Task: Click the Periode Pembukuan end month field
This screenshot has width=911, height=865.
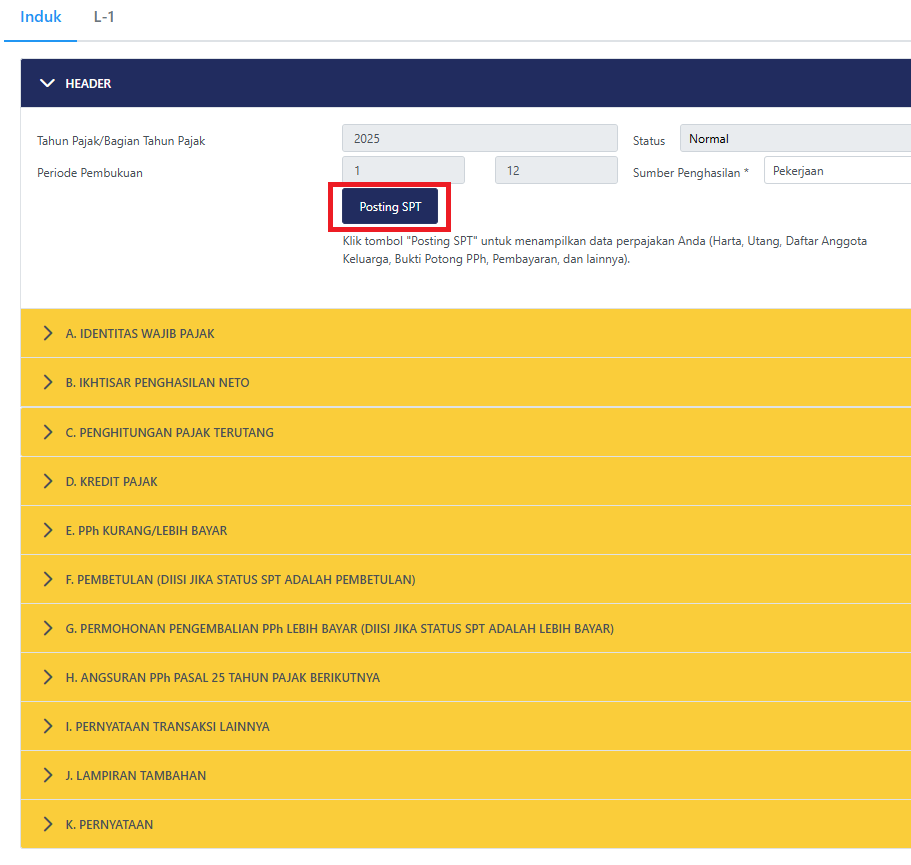Action: click(x=556, y=170)
